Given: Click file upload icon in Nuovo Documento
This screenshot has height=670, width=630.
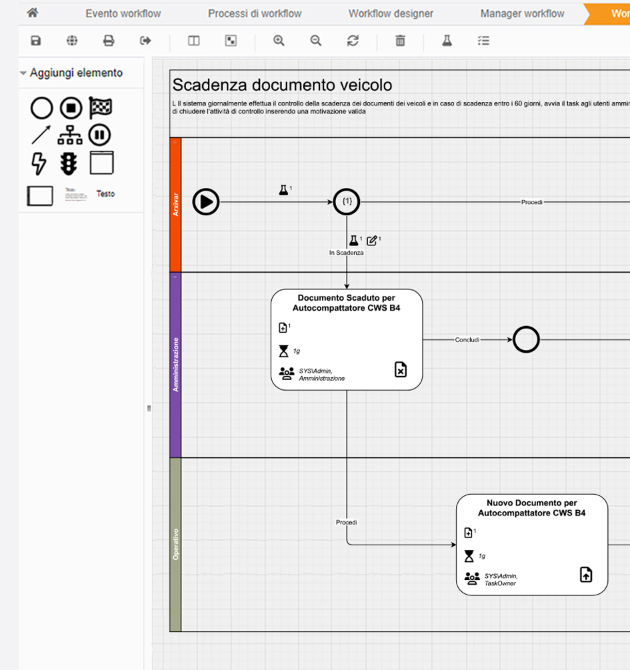Looking at the screenshot, I should coord(586,575).
